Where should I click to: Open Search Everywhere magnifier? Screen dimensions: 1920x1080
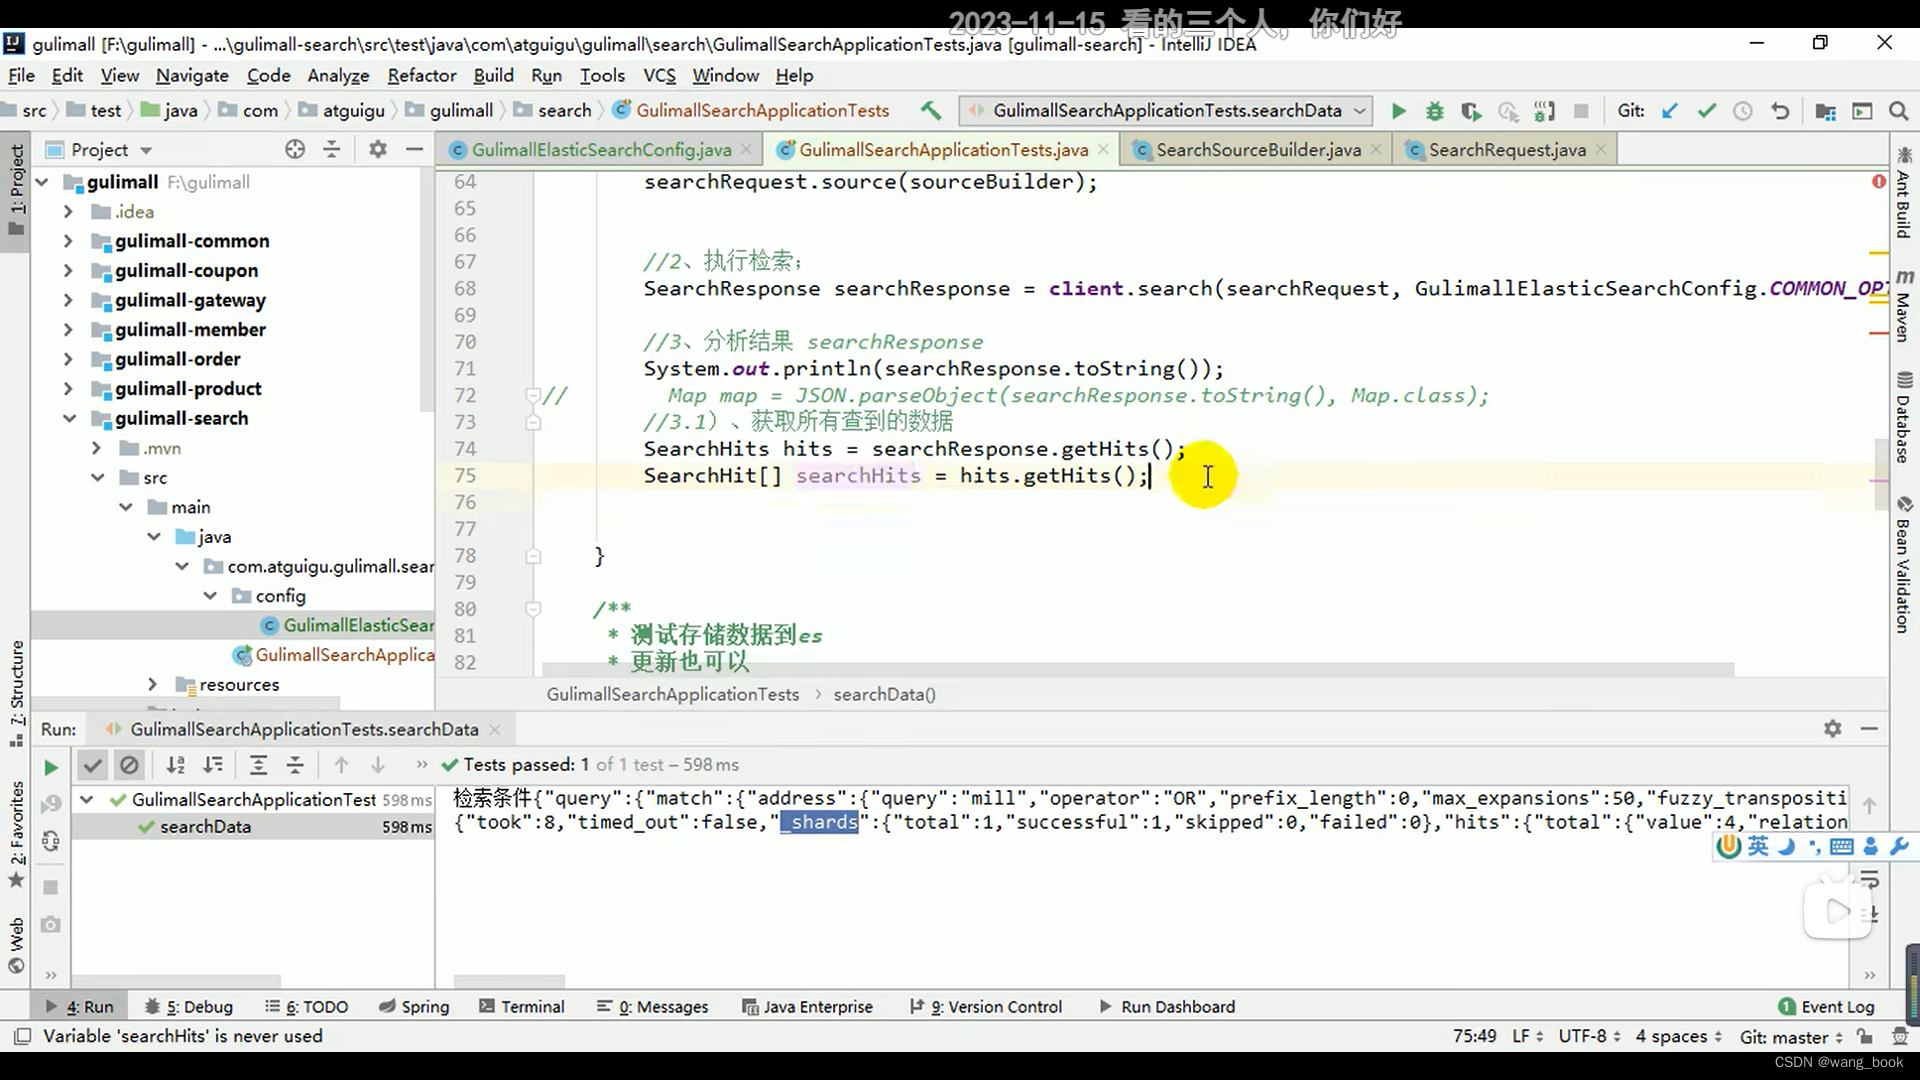[x=1898, y=111]
